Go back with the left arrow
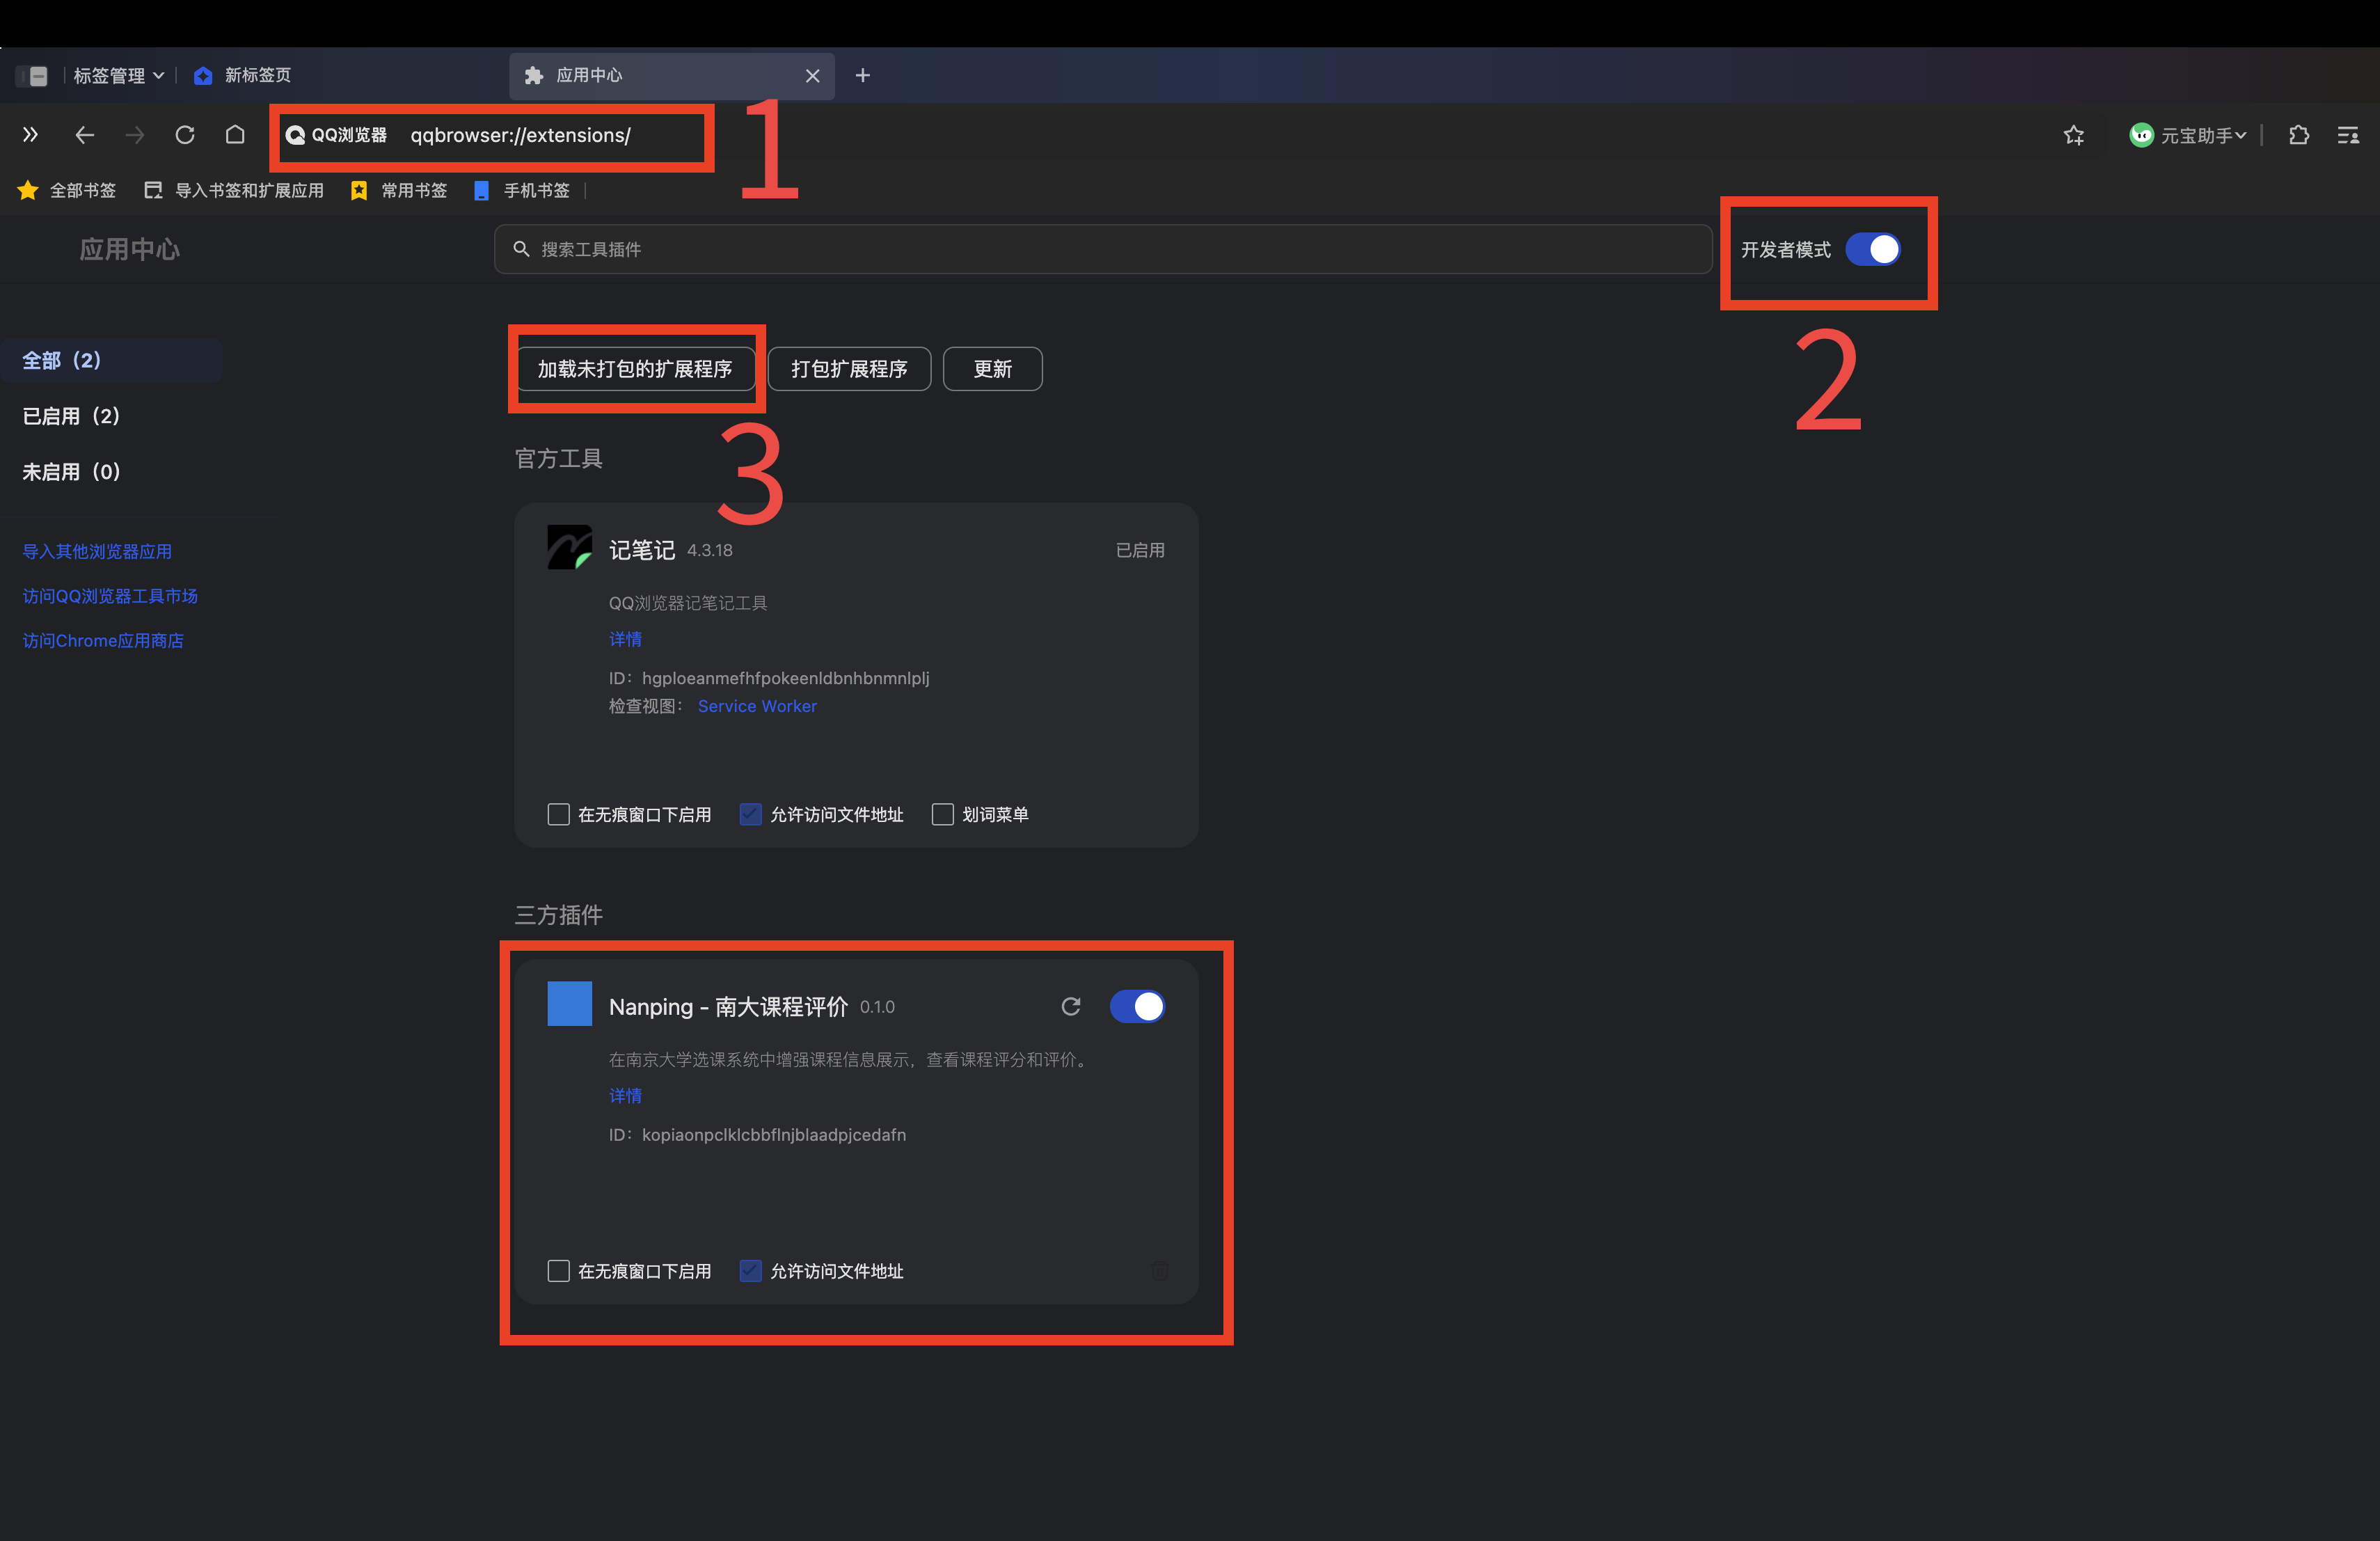The width and height of the screenshot is (2380, 1541). point(85,135)
